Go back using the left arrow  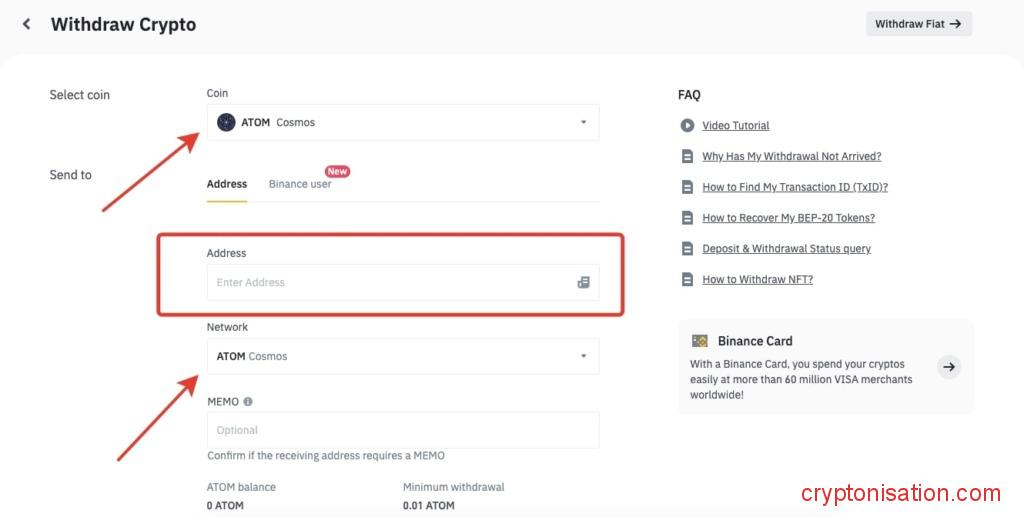click(26, 24)
